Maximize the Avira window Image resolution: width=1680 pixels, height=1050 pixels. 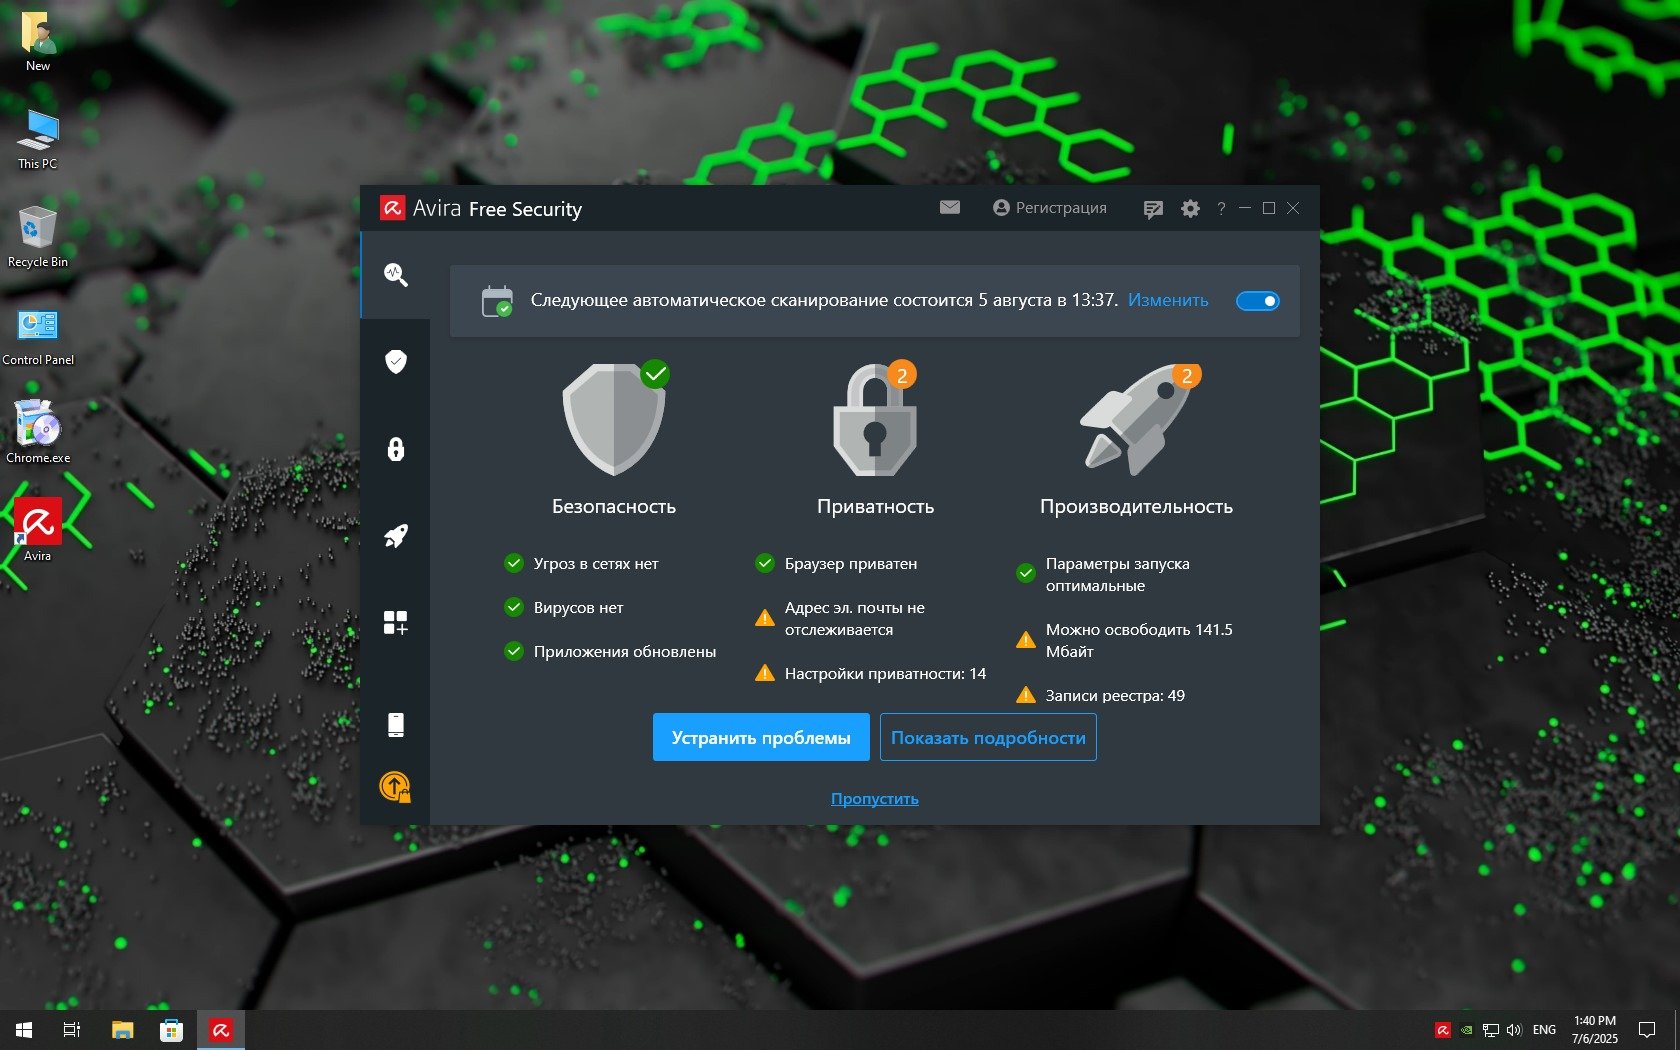(1269, 208)
